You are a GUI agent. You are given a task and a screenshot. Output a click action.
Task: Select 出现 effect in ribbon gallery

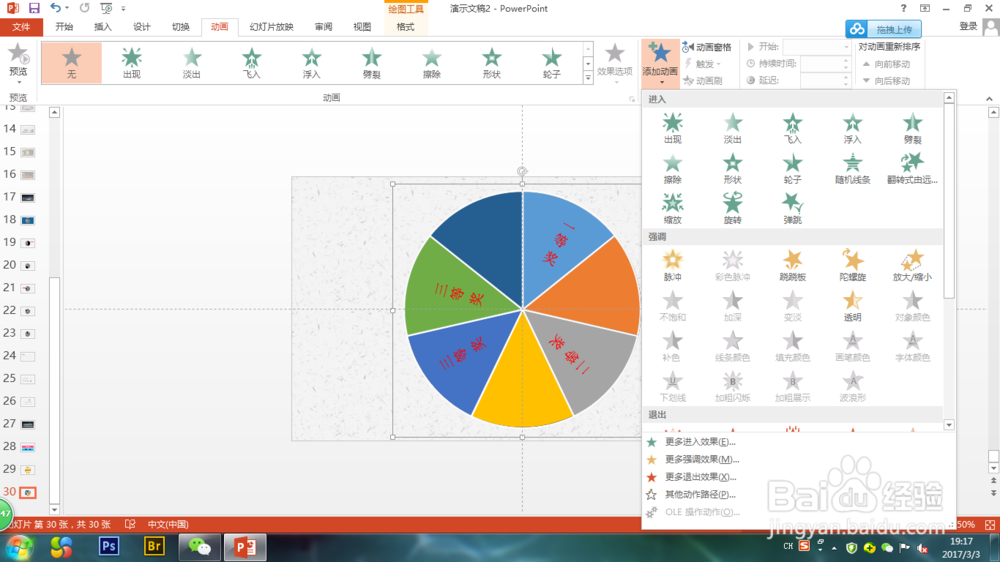pos(131,63)
